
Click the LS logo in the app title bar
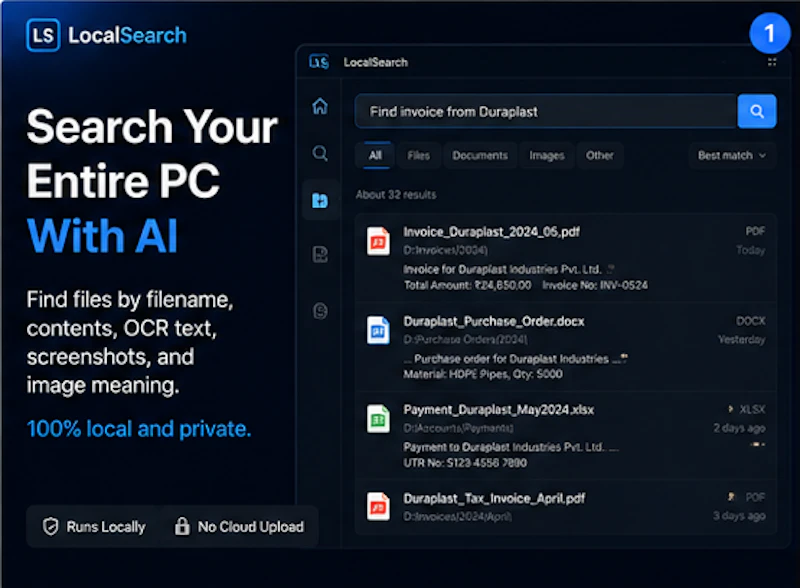(319, 62)
